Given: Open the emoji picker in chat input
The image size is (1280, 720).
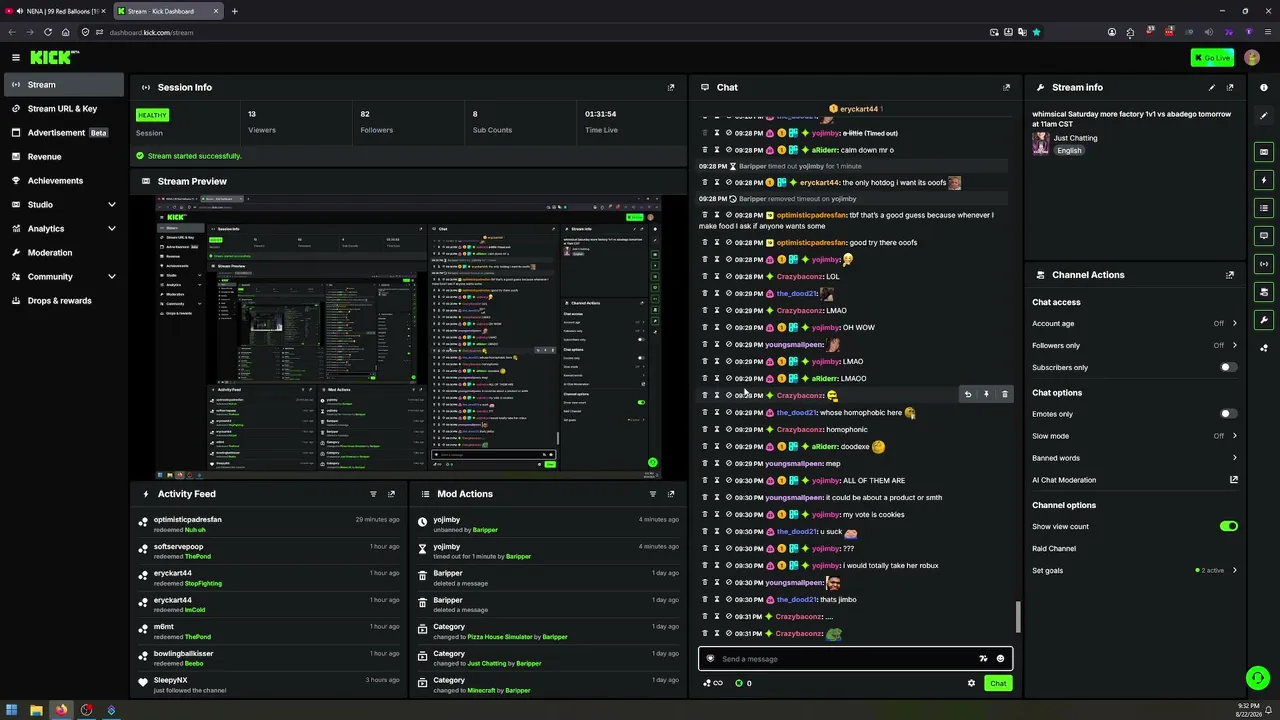Looking at the screenshot, I should (x=1001, y=659).
